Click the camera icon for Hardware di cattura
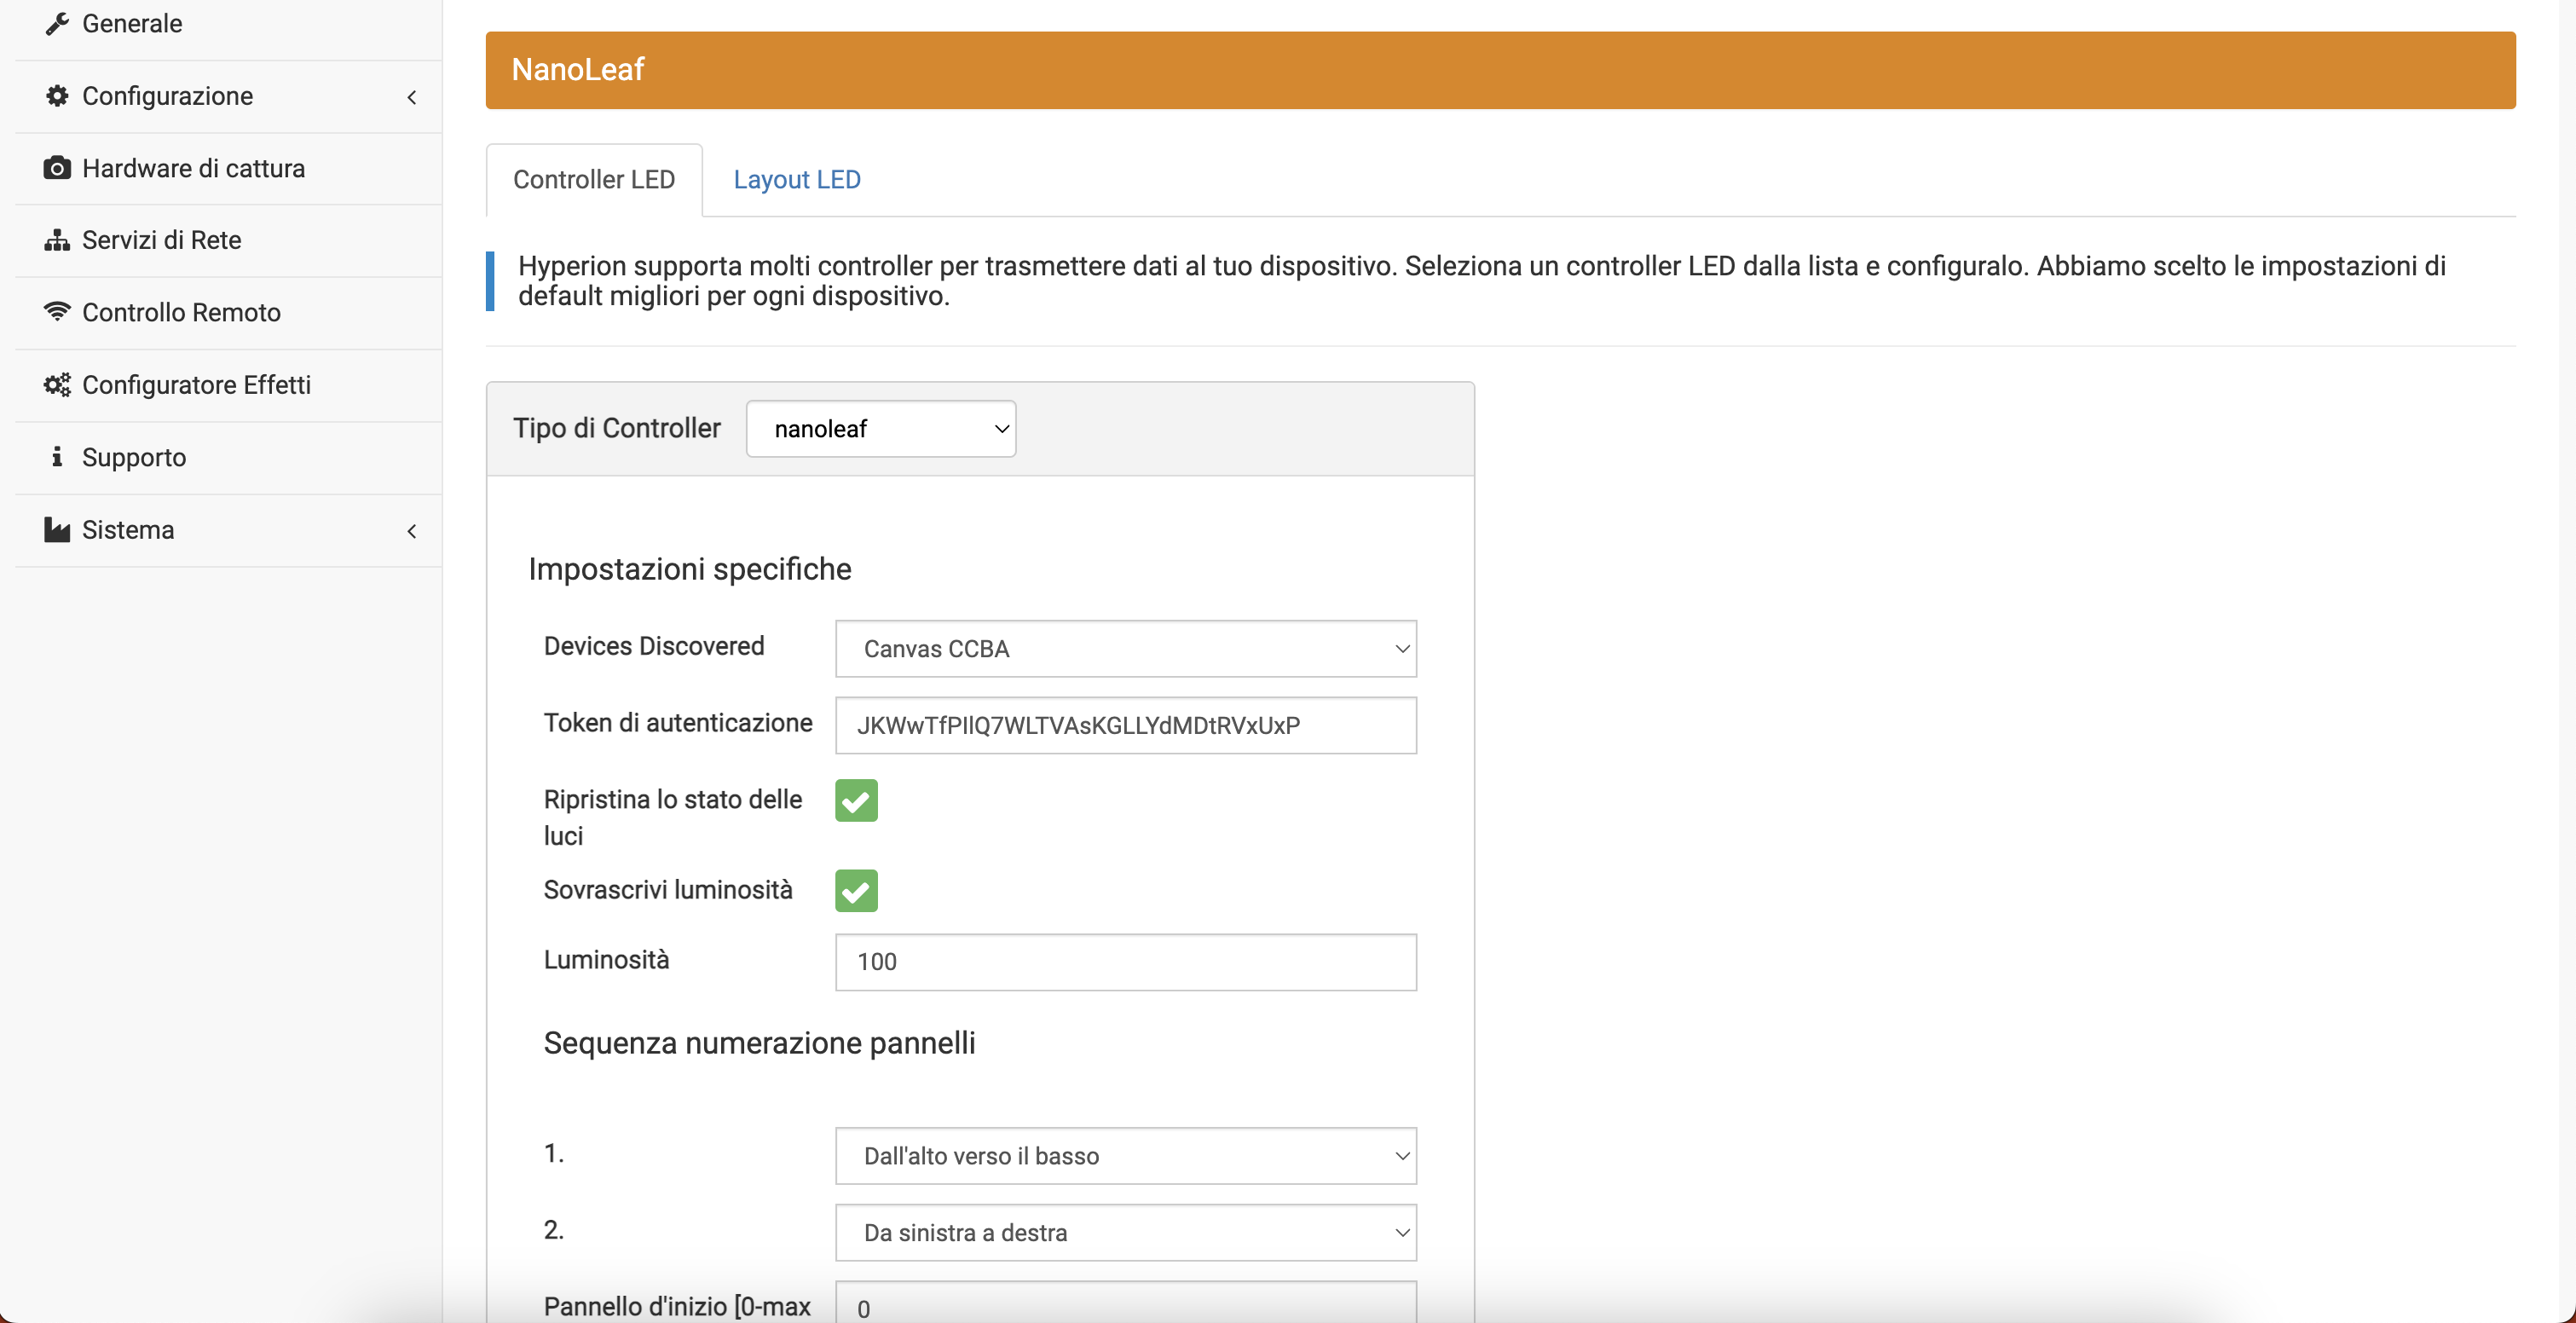The width and height of the screenshot is (2576, 1323). [x=57, y=168]
